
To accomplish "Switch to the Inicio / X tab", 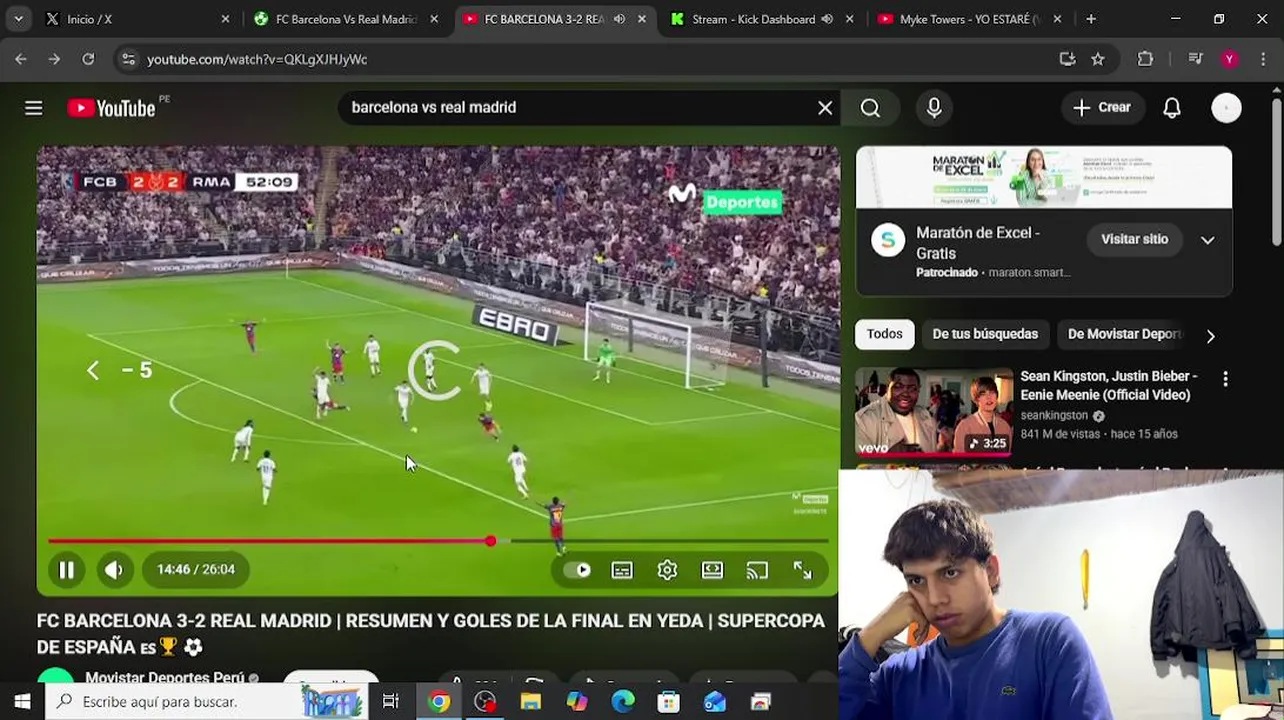I will click(x=135, y=19).
